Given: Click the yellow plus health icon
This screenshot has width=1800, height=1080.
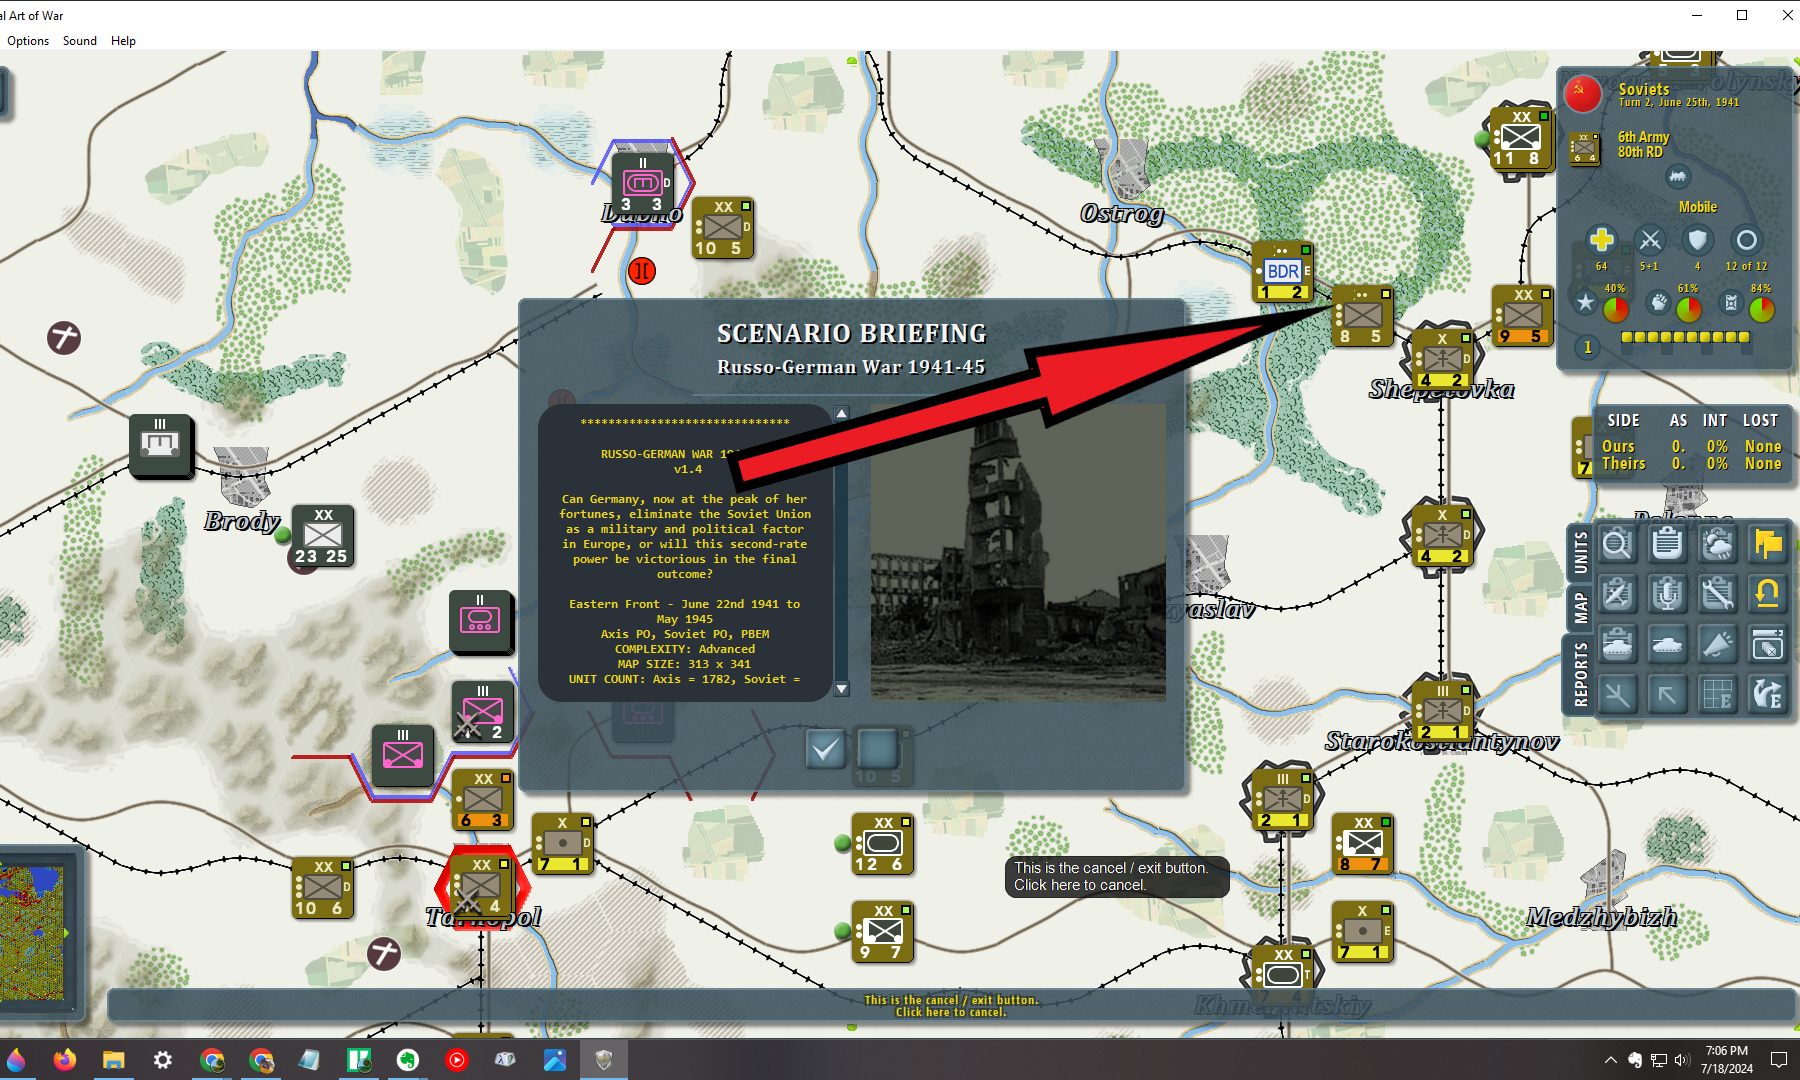Looking at the screenshot, I should [x=1601, y=240].
